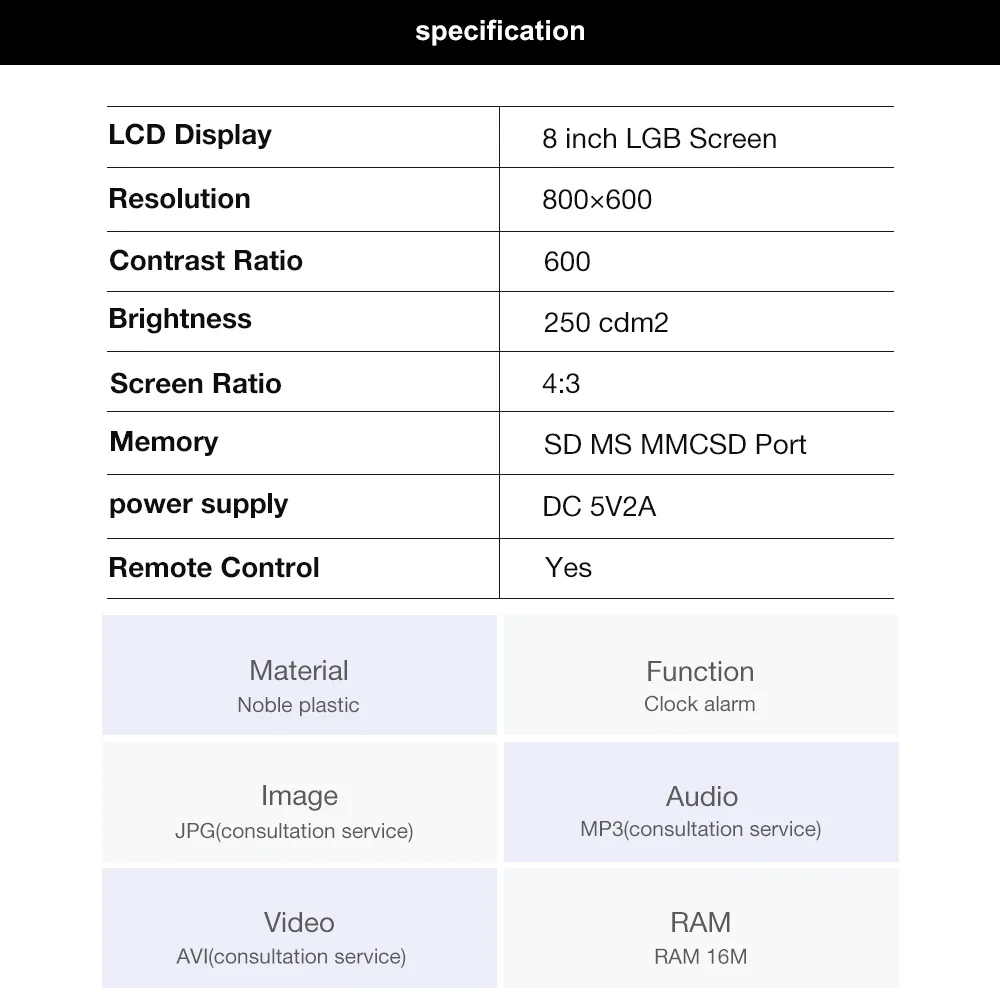1000x1000 pixels.
Task: Select the Memory row label
Action: point(164,441)
